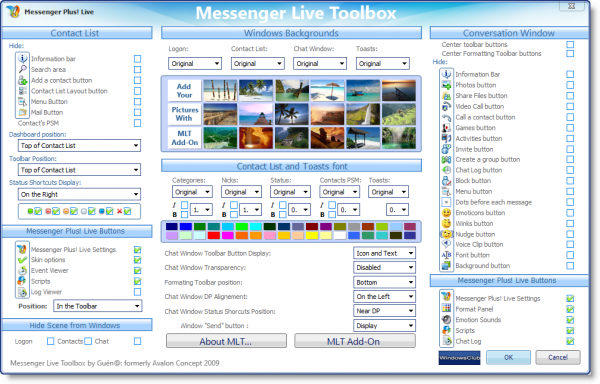Image resolution: width=600 pixels, height=384 pixels.
Task: Click the About MLT... button
Action: point(226,341)
